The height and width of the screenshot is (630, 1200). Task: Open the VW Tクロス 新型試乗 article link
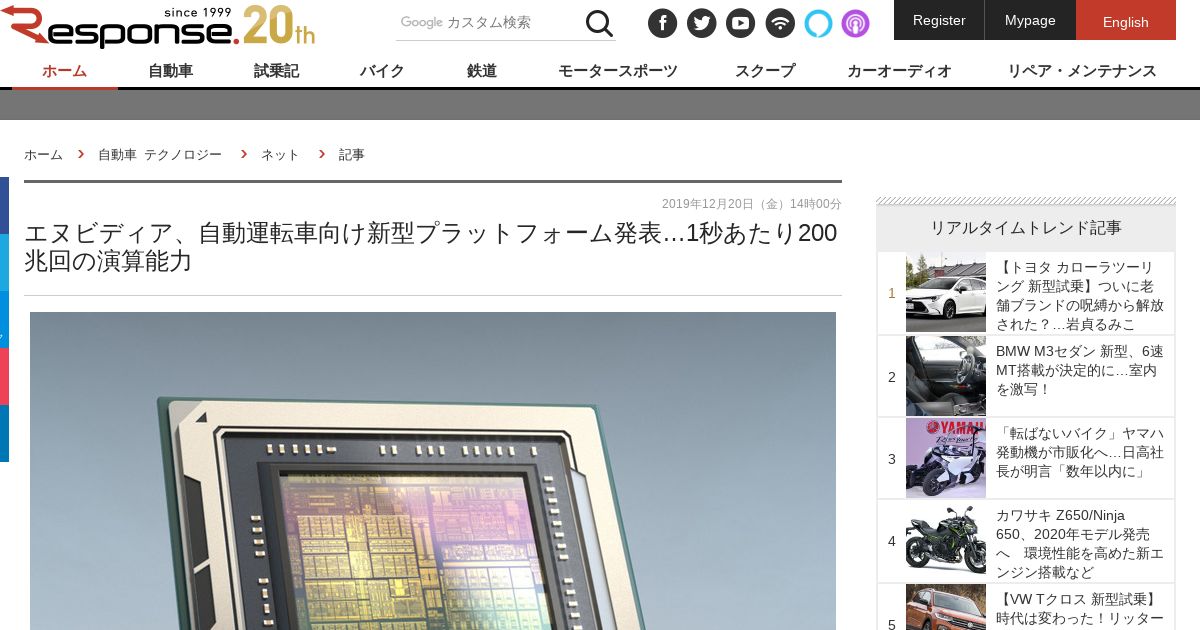1080,609
